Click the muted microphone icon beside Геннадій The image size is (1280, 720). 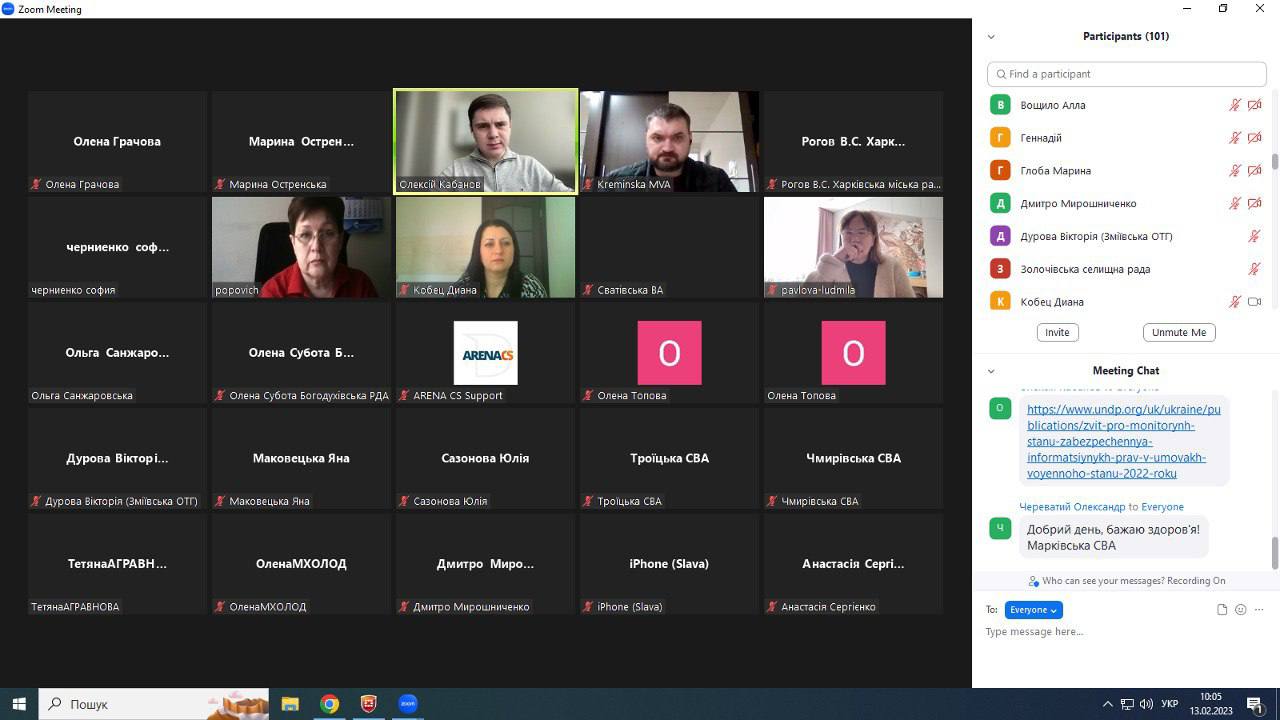click(x=1235, y=138)
